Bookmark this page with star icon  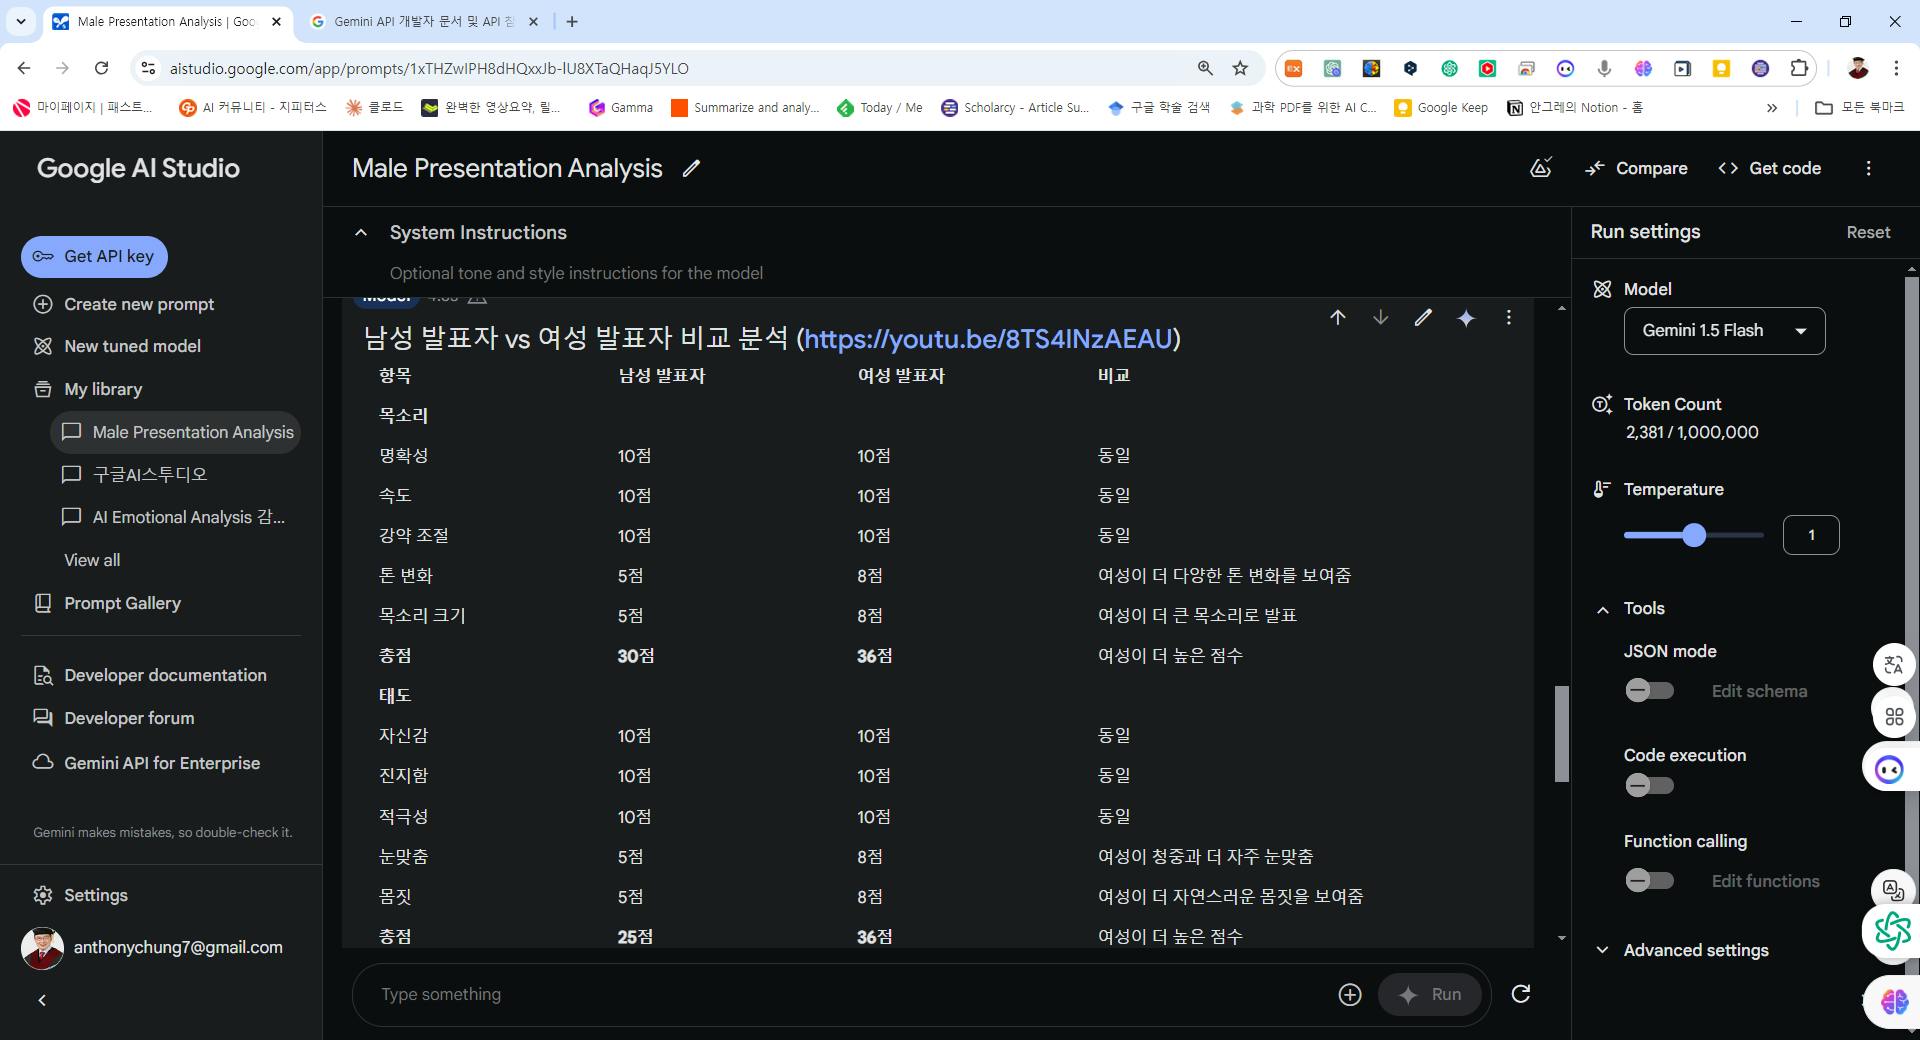click(1240, 68)
